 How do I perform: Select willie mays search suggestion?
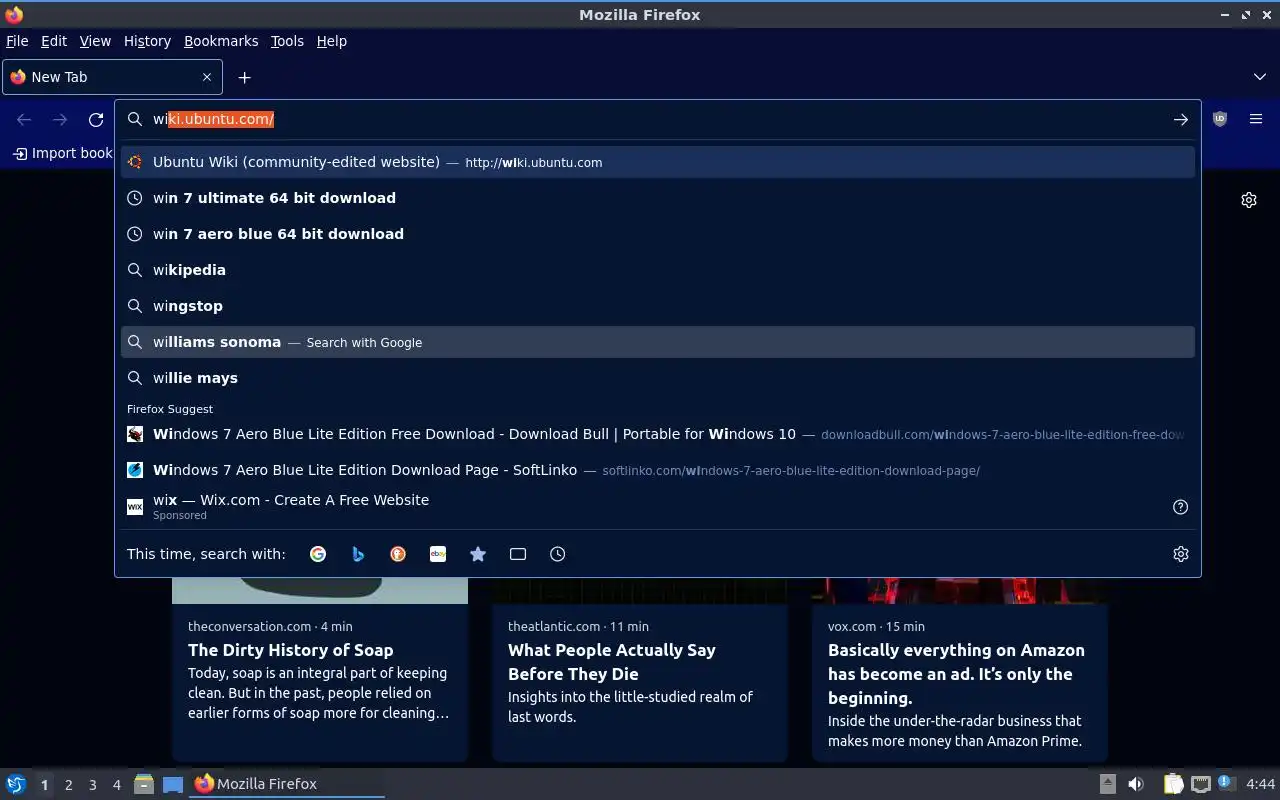coord(658,378)
